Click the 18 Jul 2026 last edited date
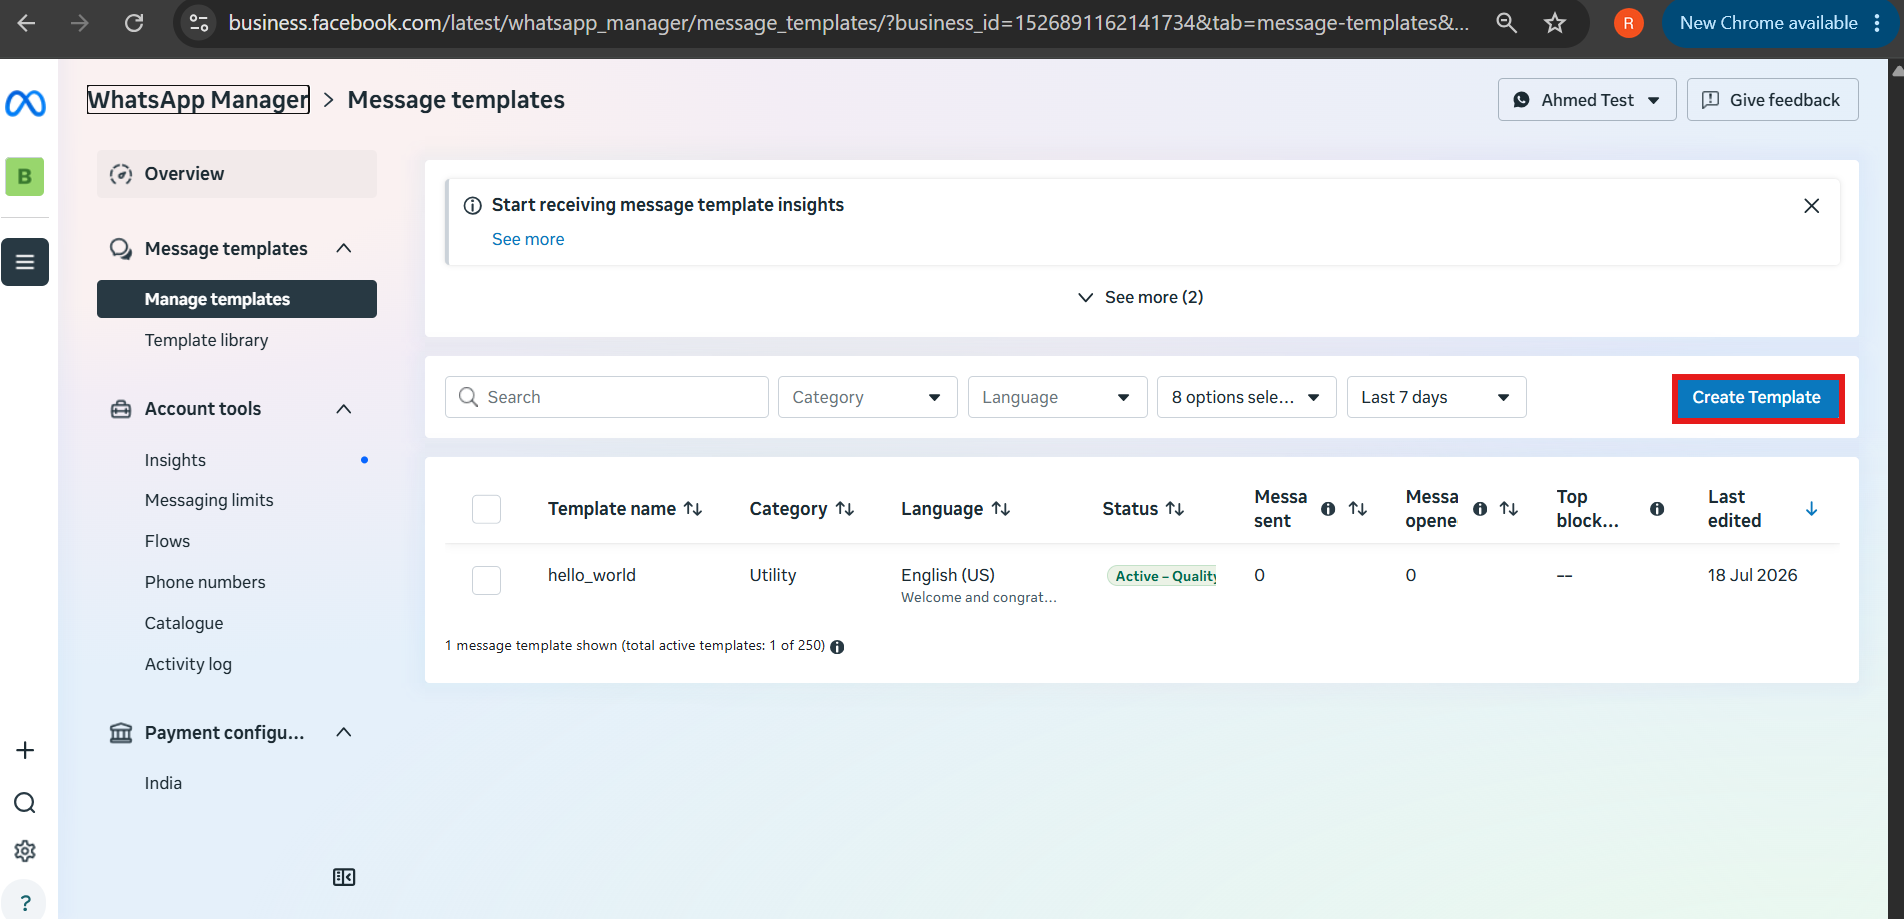1904x919 pixels. pos(1752,575)
